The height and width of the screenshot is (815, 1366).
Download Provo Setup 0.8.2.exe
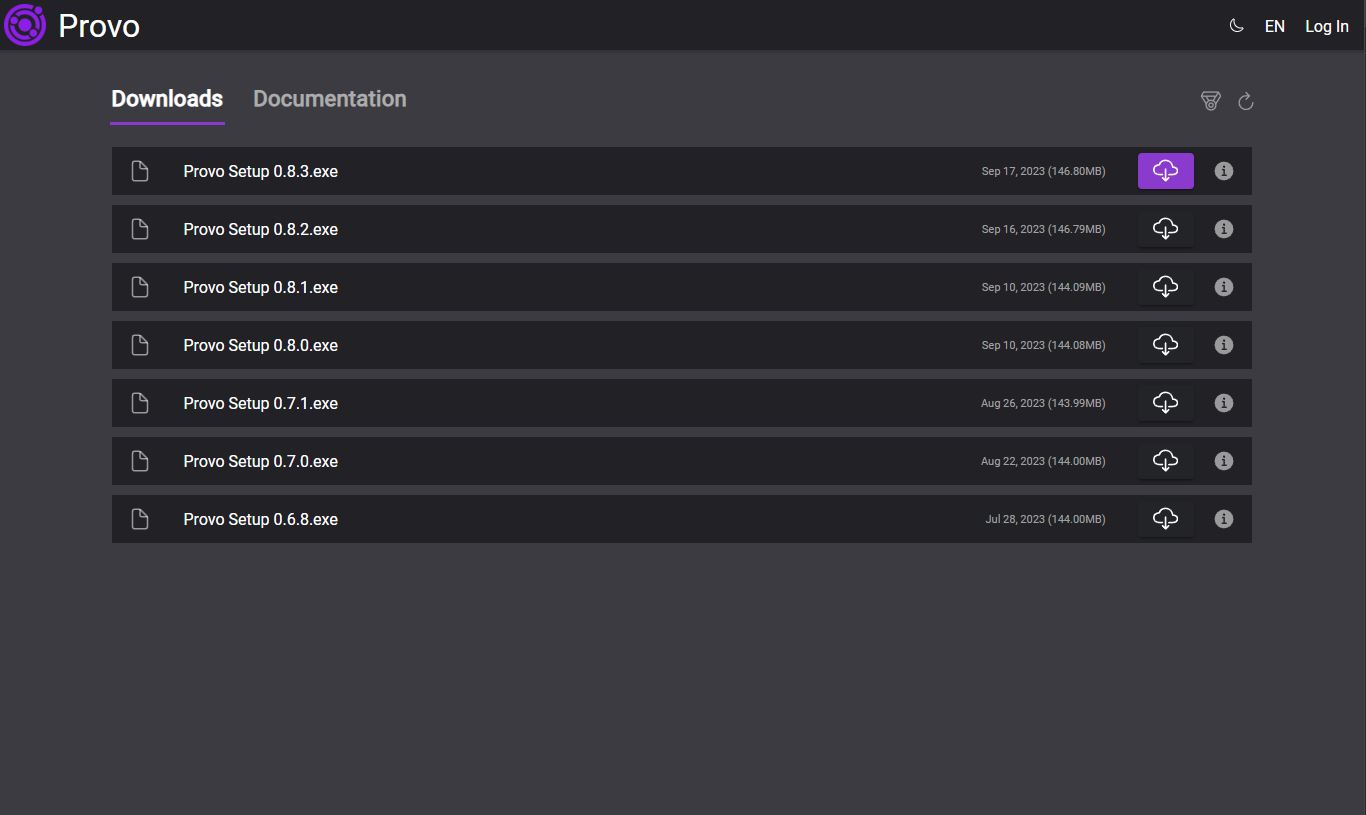click(1165, 229)
